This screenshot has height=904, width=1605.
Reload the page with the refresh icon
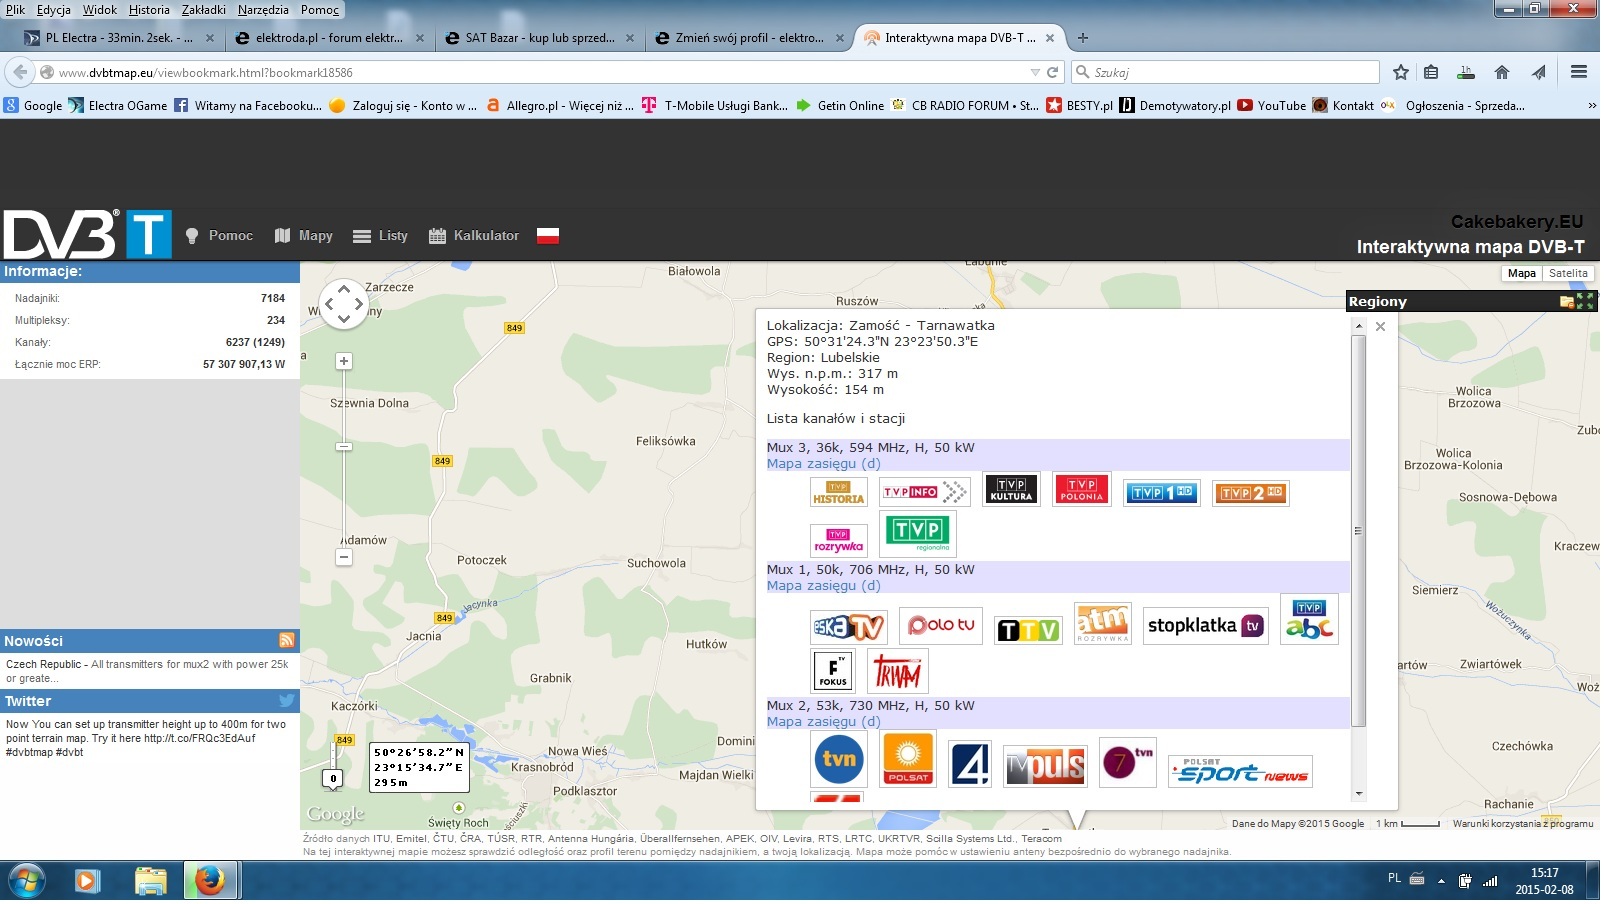[1053, 73]
